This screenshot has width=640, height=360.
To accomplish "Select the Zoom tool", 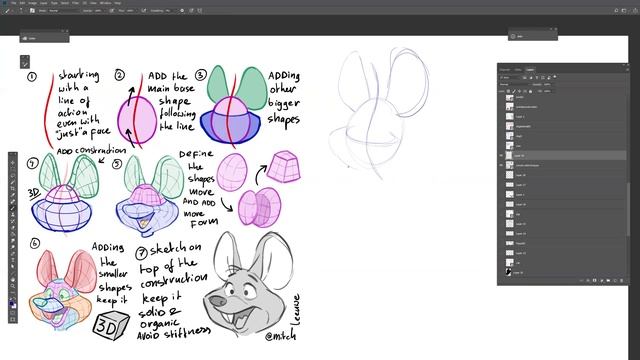I will click(x=13, y=286).
